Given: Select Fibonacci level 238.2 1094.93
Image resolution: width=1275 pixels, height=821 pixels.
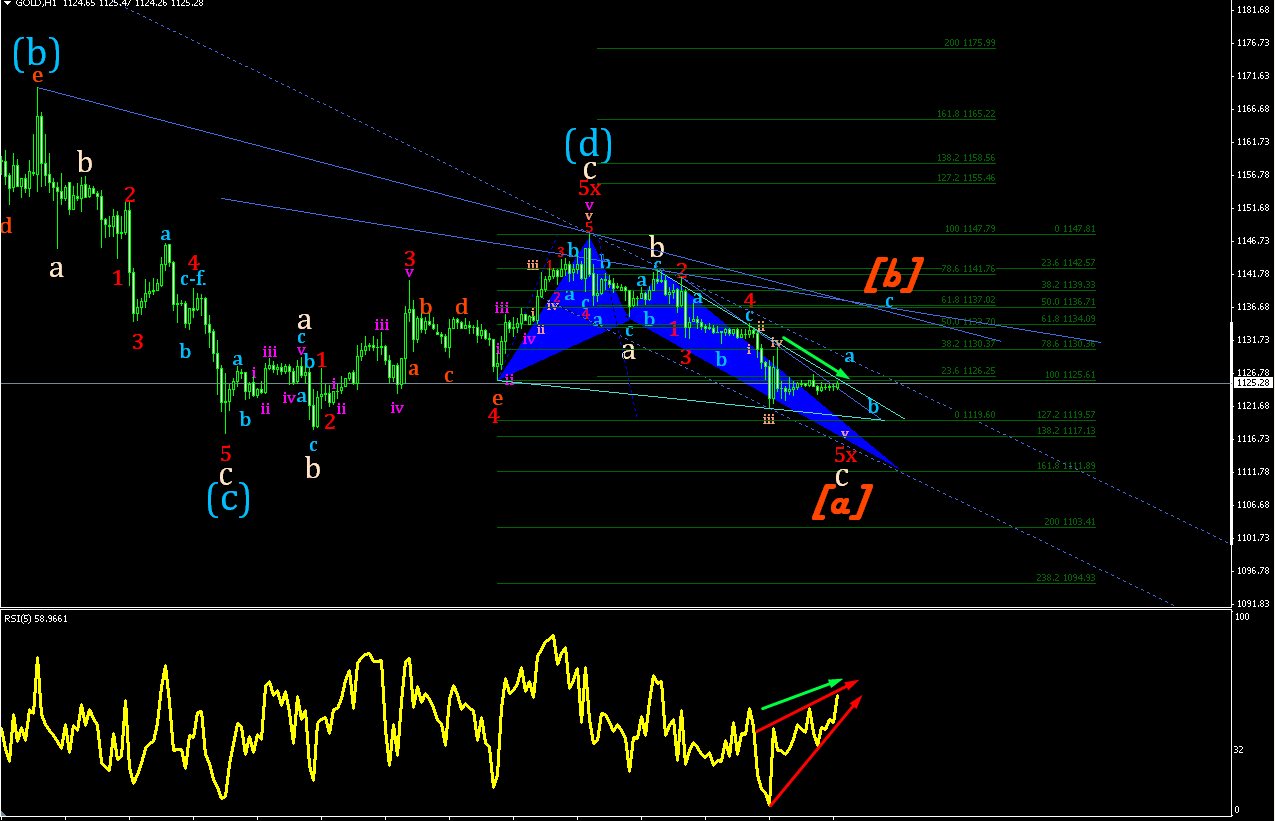Looking at the screenshot, I should 1068,578.
